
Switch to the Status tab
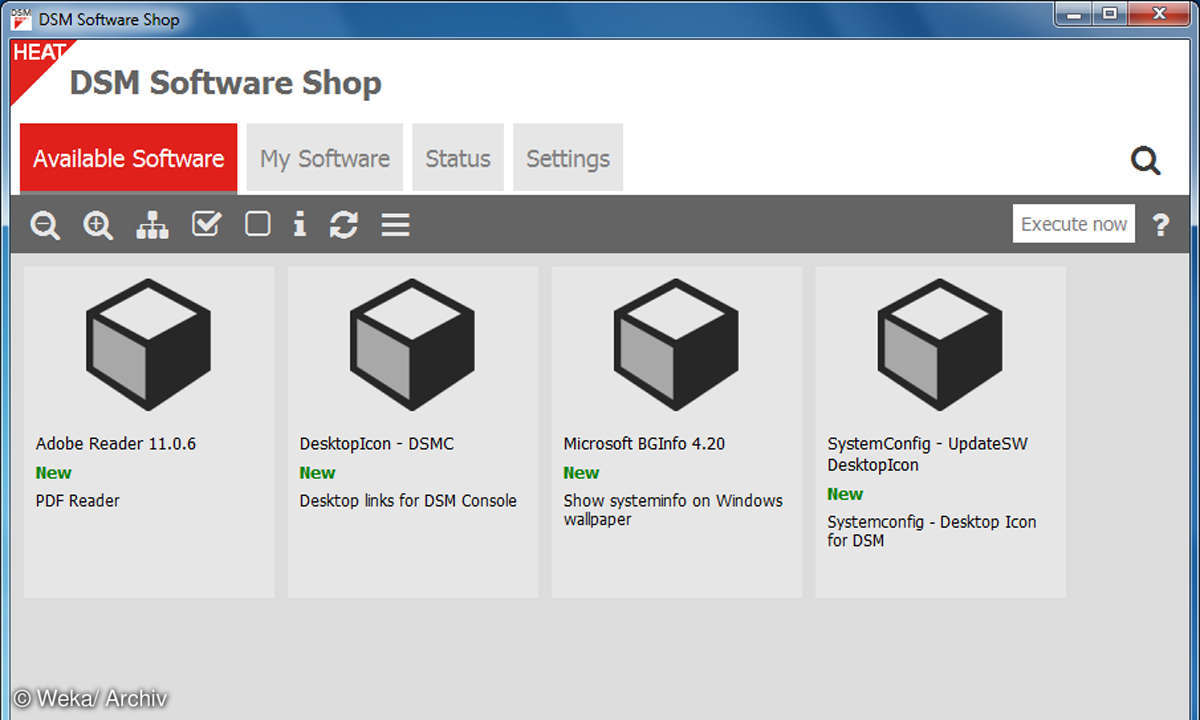pos(458,158)
